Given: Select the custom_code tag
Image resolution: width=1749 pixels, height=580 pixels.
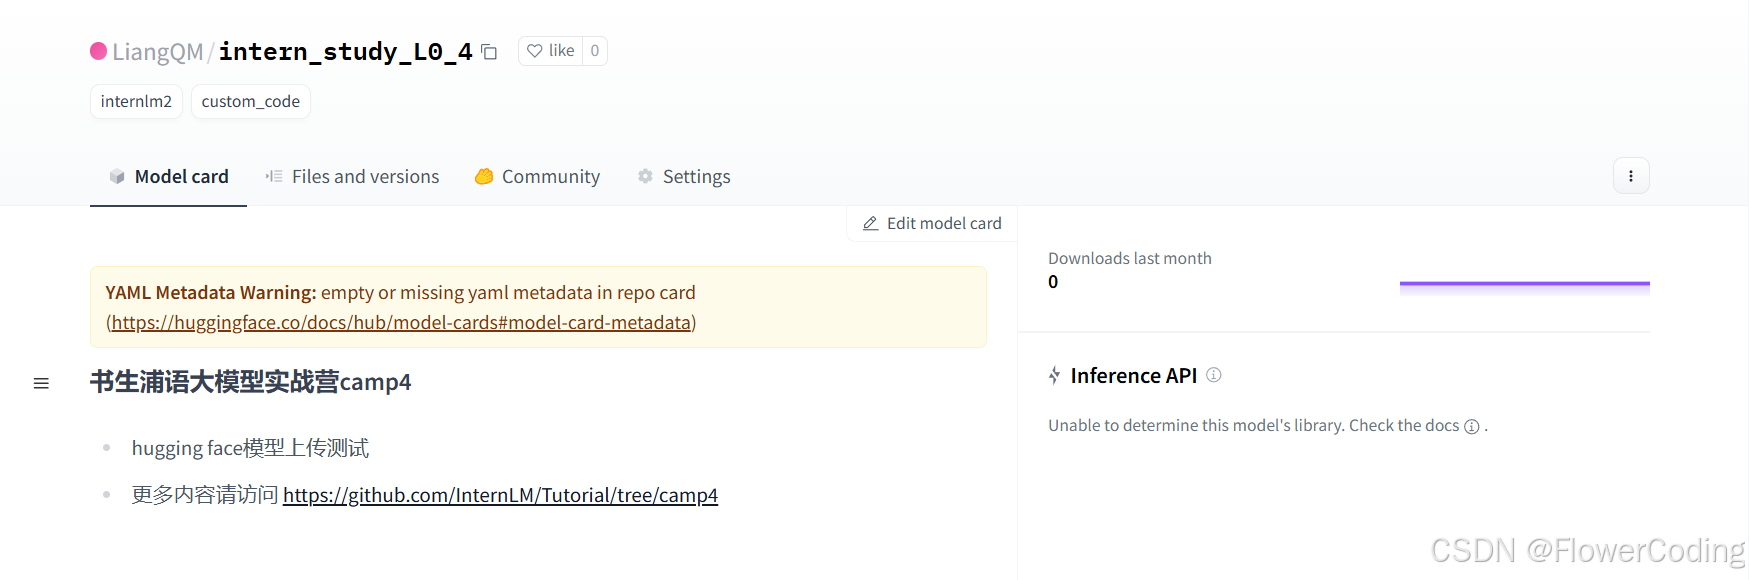Looking at the screenshot, I should (x=250, y=101).
